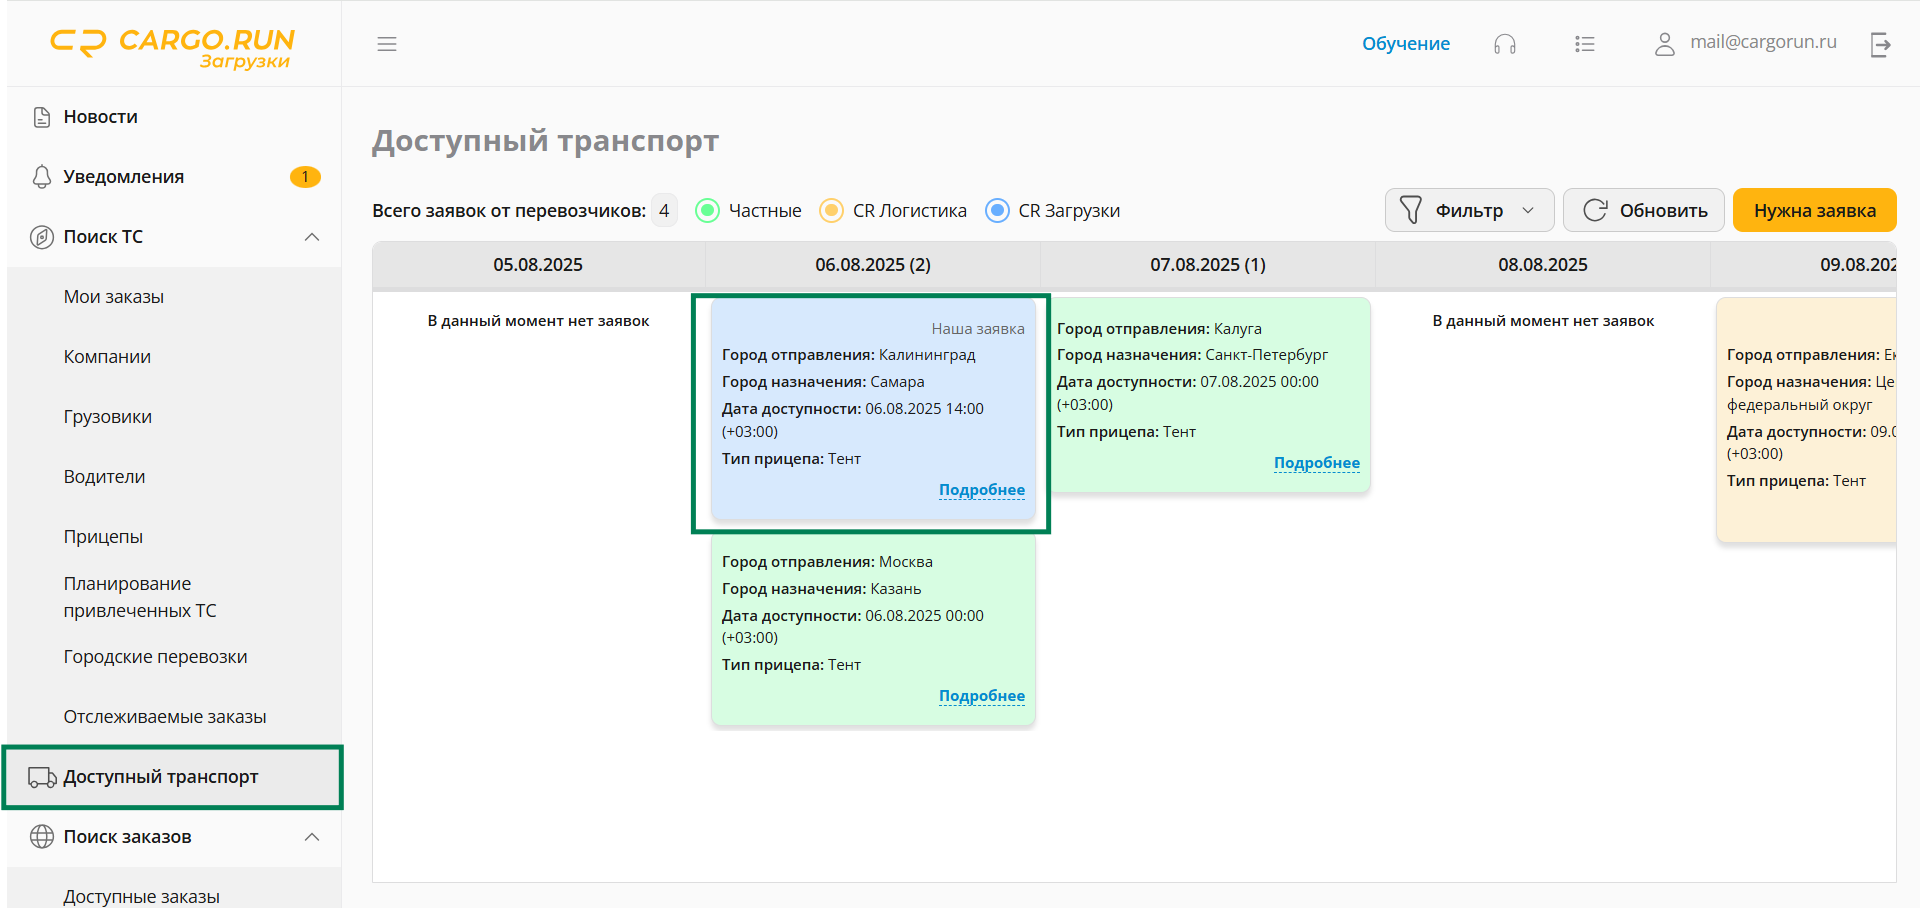Toggle the Частные radio filter

pos(708,211)
